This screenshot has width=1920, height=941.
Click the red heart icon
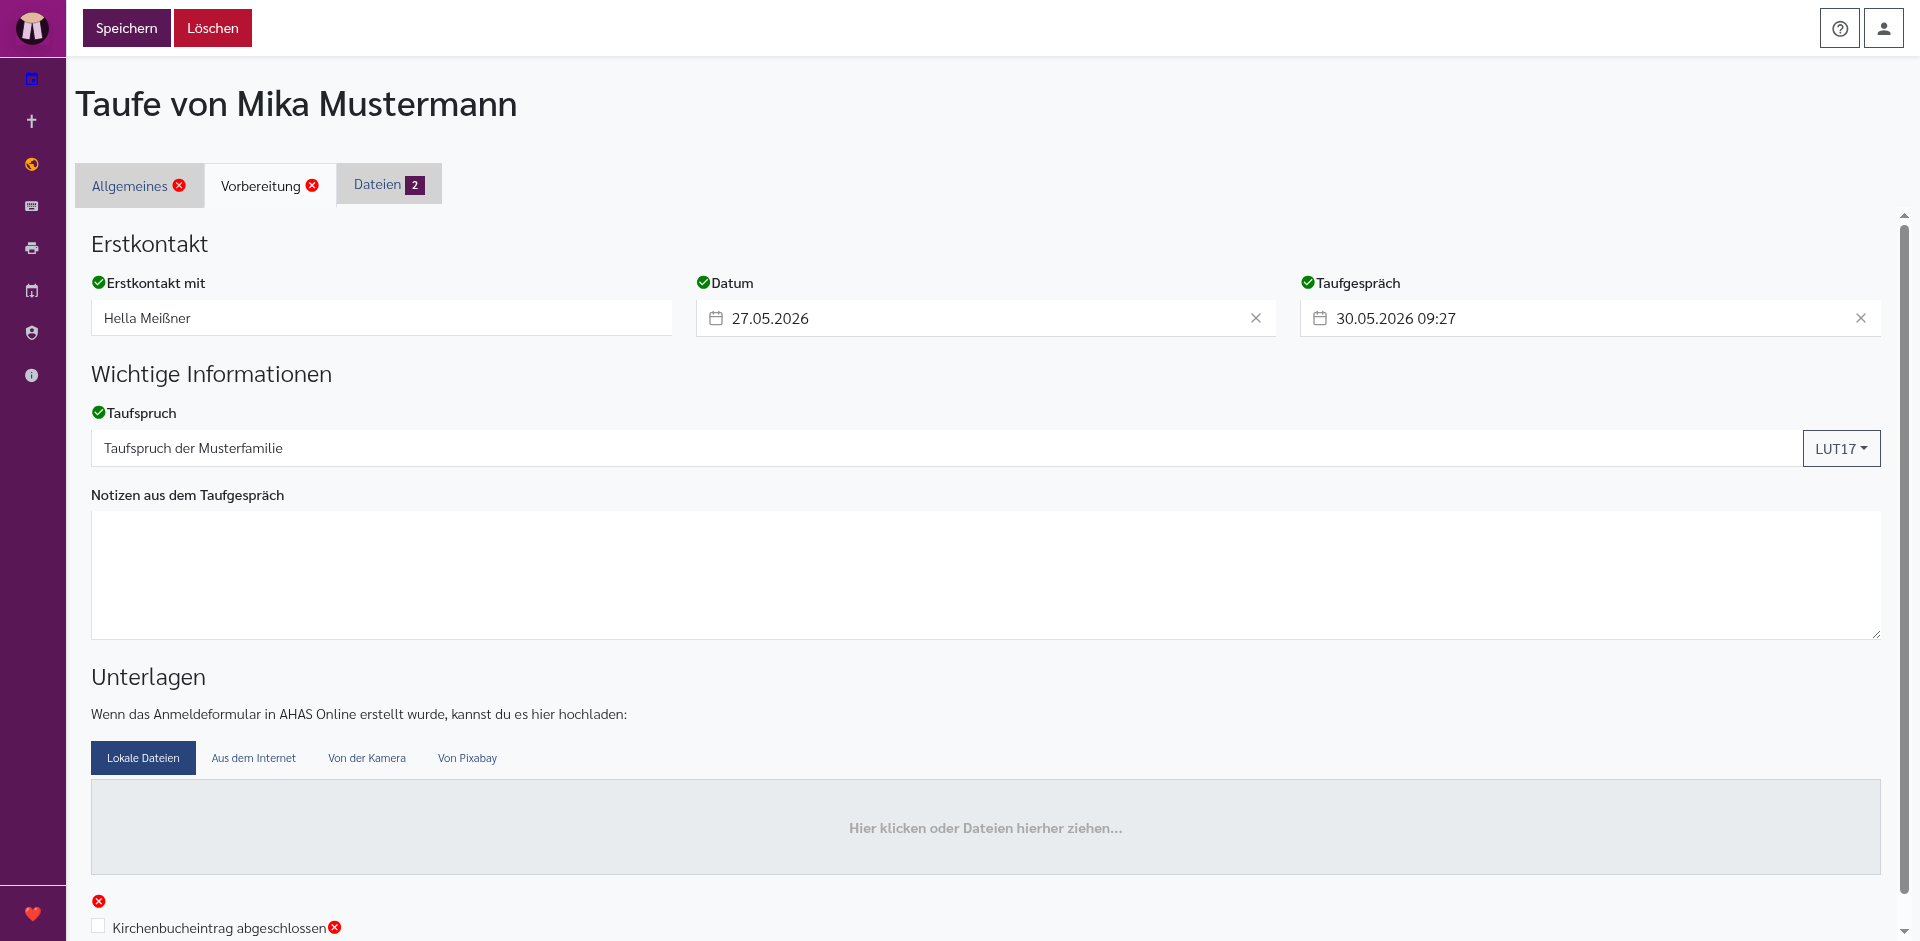click(x=33, y=913)
